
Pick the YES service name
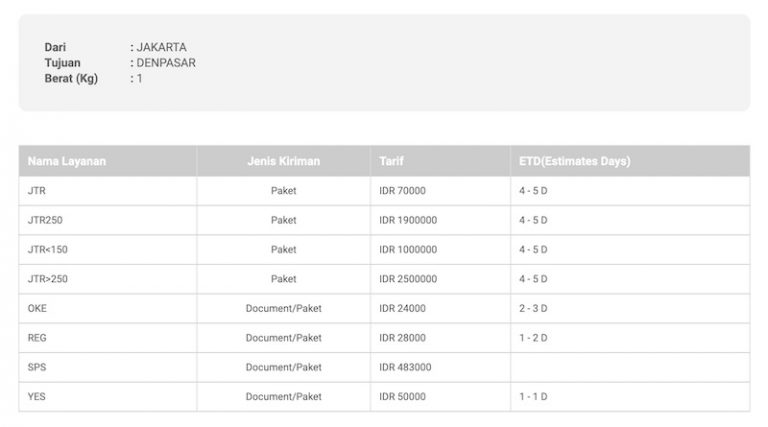[x=37, y=396]
